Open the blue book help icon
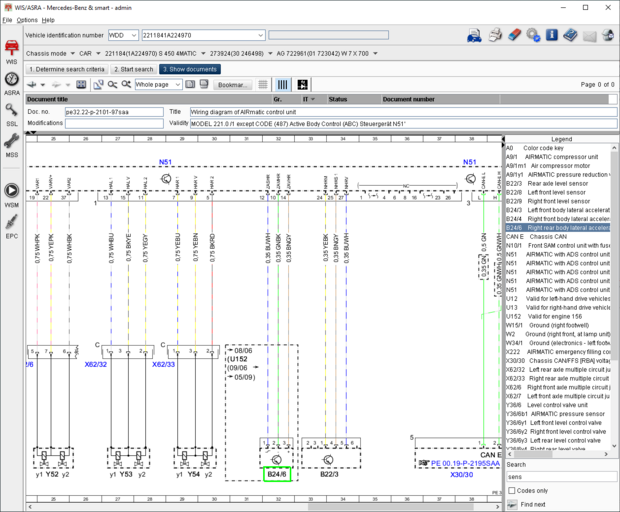 click(570, 35)
